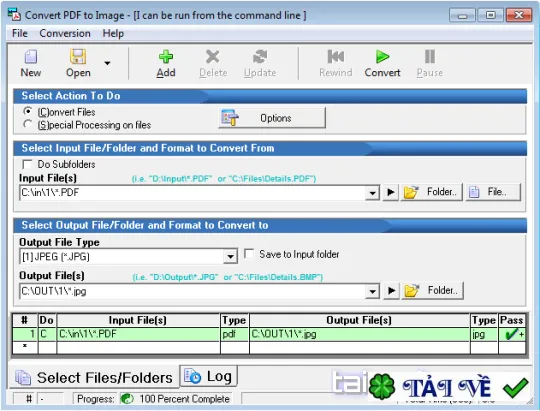The image size is (540, 411).
Task: Start conversion with the Convert play icon
Action: pyautogui.click(x=382, y=57)
